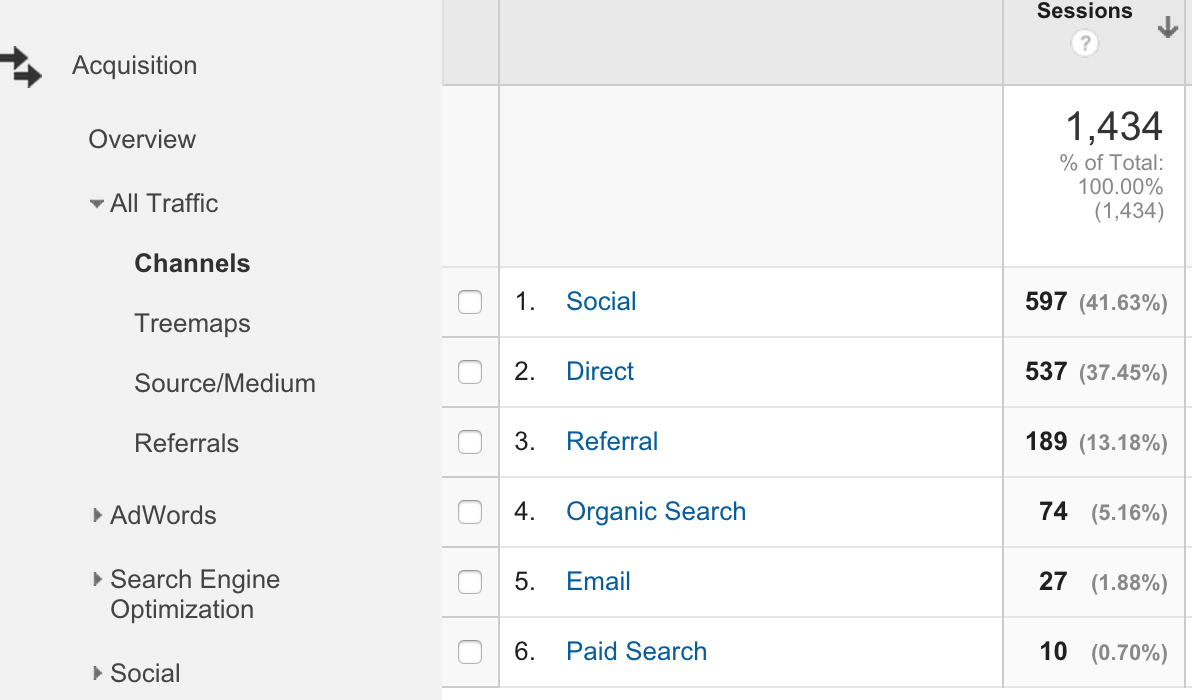Select Overview under Acquisition
The image size is (1192, 700).
[142, 139]
